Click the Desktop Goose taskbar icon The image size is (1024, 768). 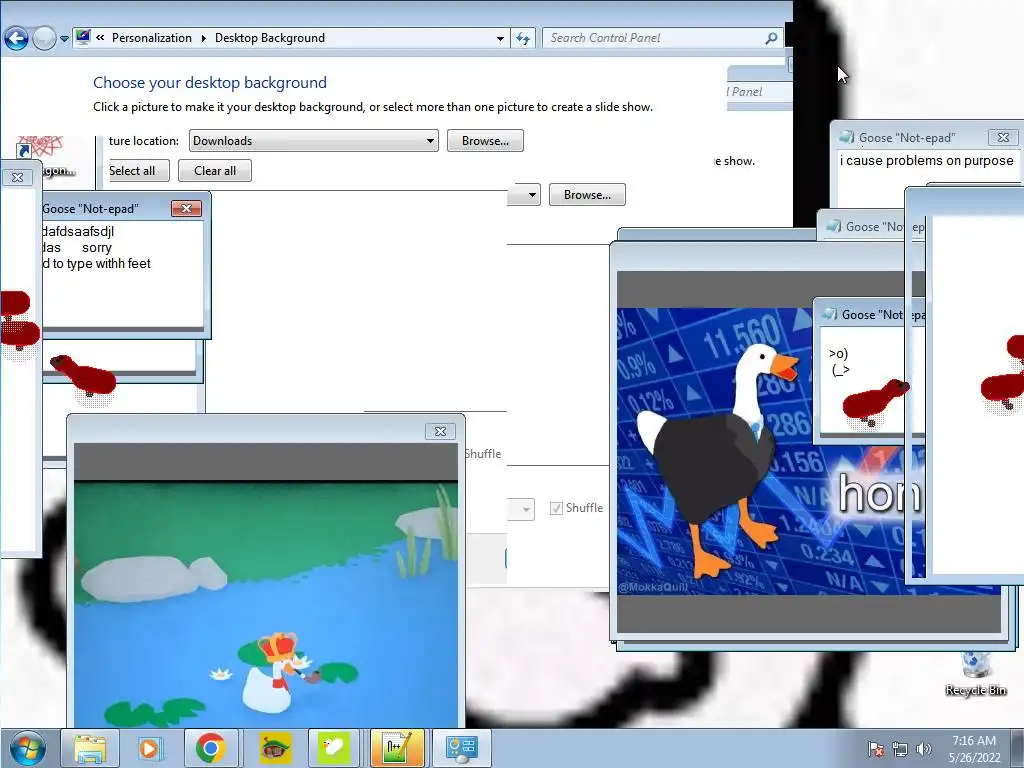click(x=334, y=748)
